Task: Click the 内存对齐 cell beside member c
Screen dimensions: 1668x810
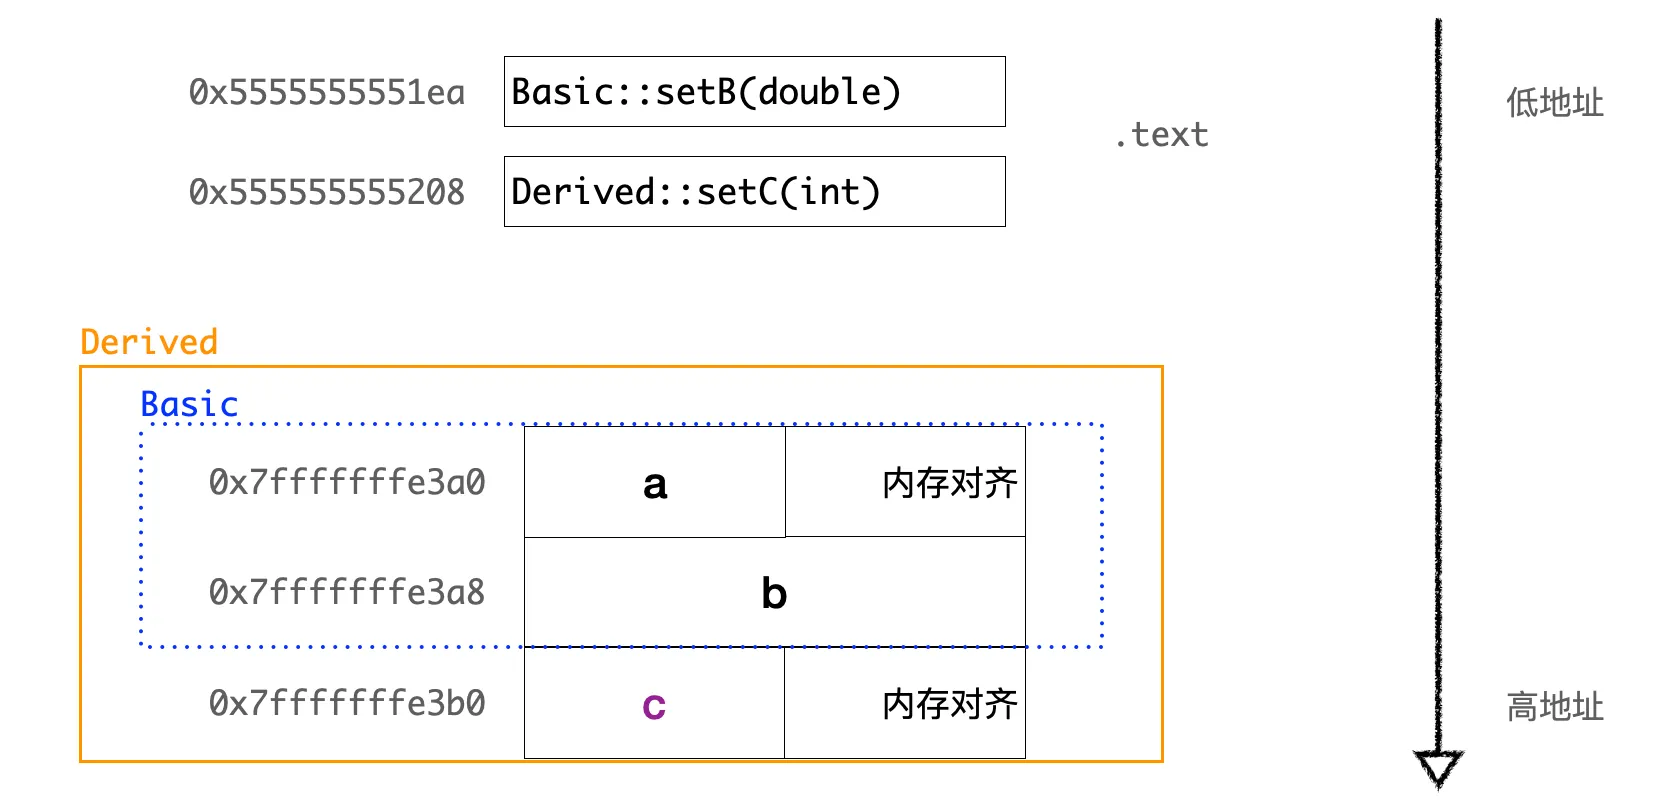Action: point(906,704)
